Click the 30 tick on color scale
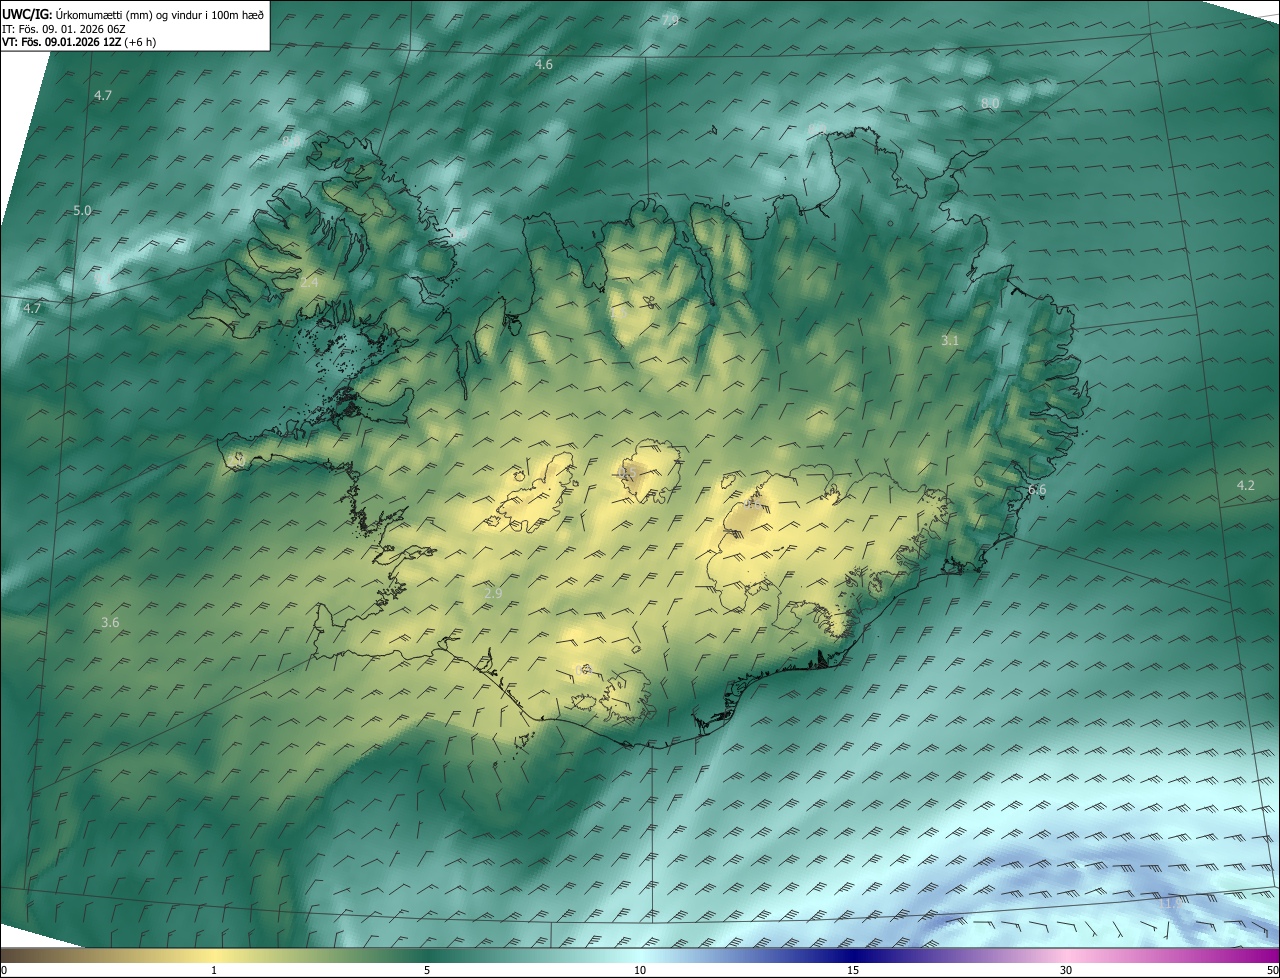 point(1066,971)
